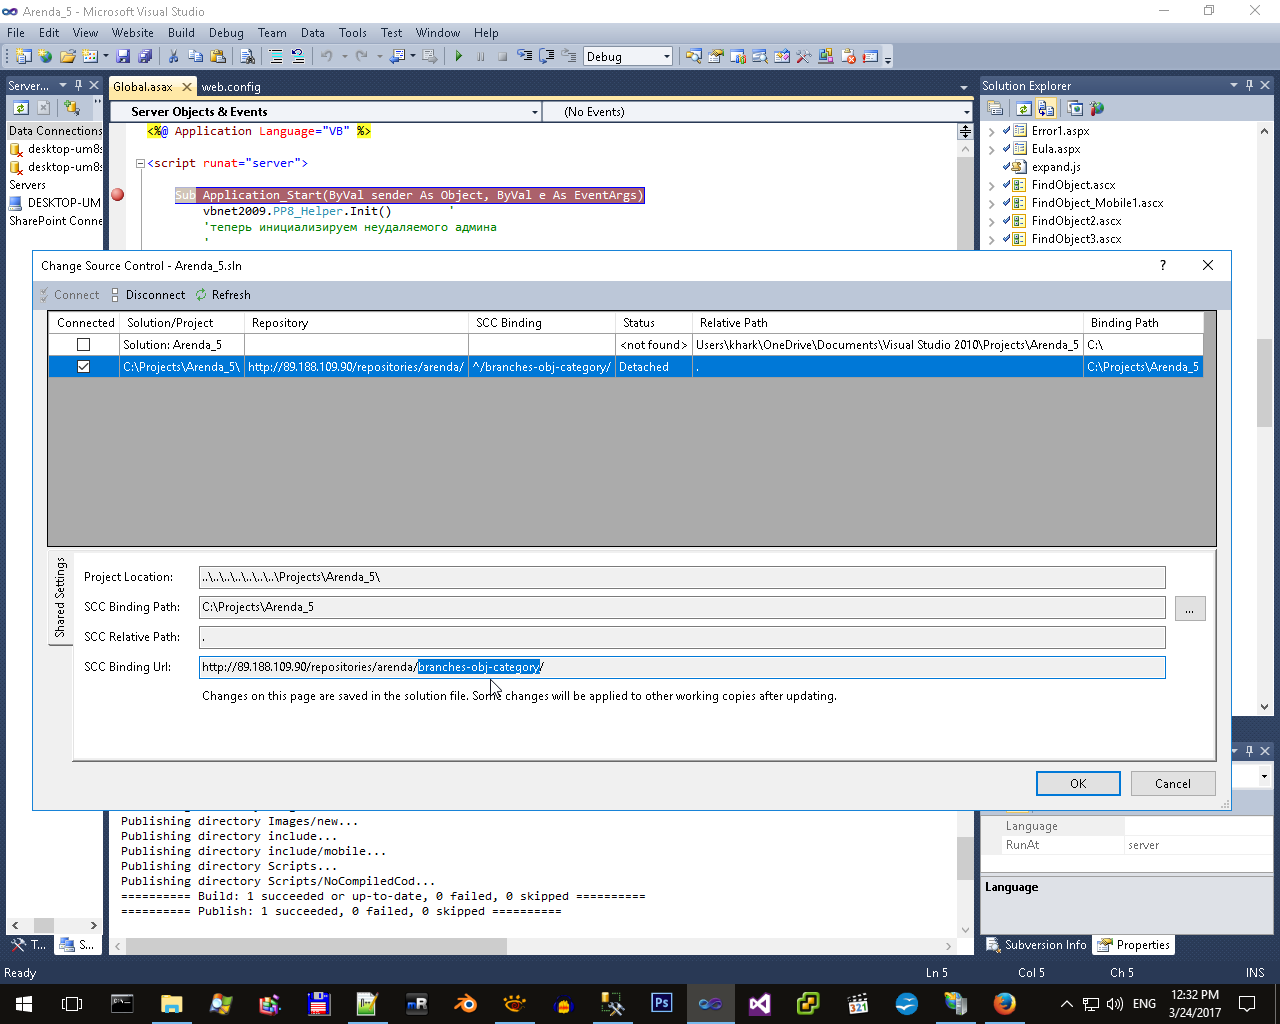The width and height of the screenshot is (1280, 1024).
Task: Open the Task View taskbar button
Action: (x=72, y=1003)
